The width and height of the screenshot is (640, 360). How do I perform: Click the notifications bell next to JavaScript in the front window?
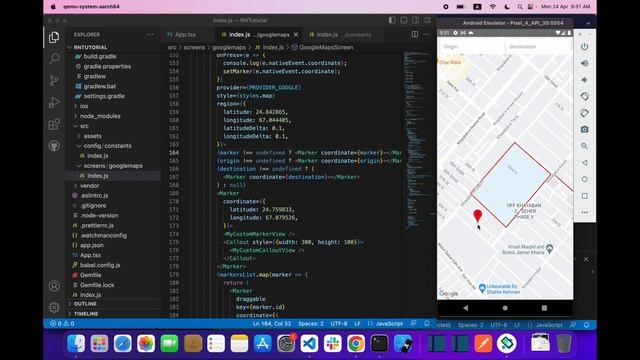click(427, 324)
